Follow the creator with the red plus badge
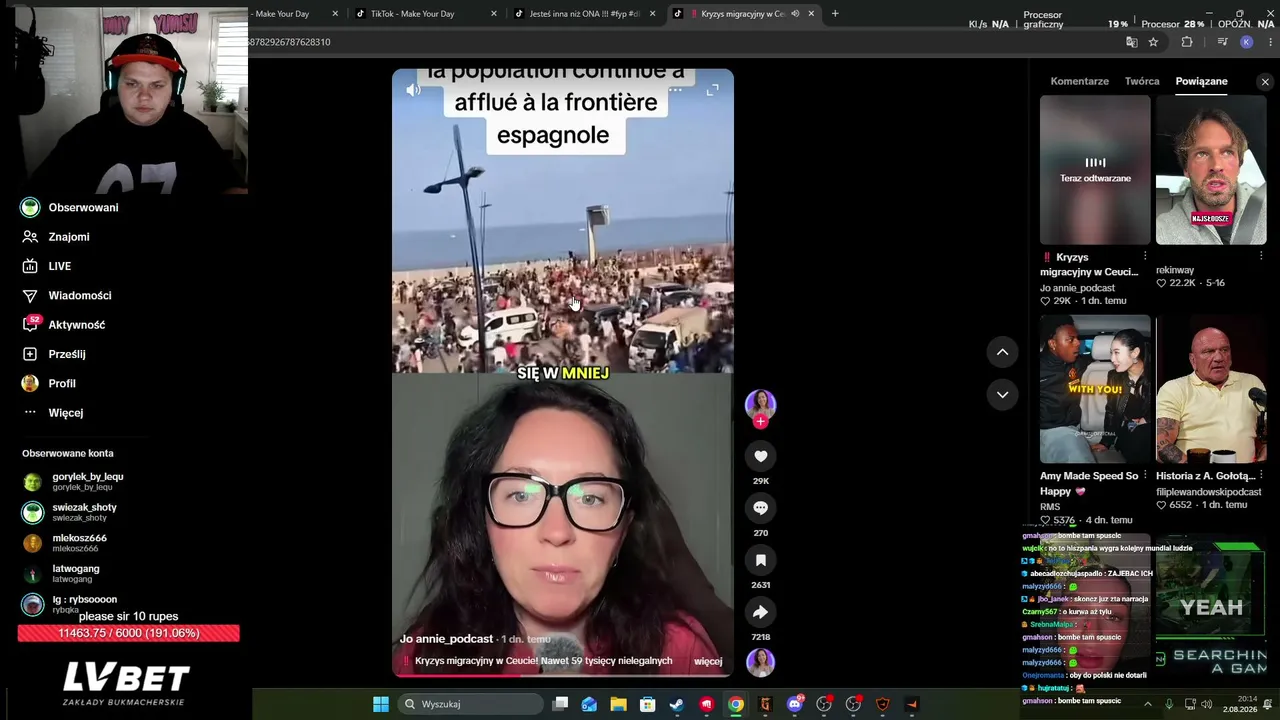The height and width of the screenshot is (720, 1280). (760, 421)
